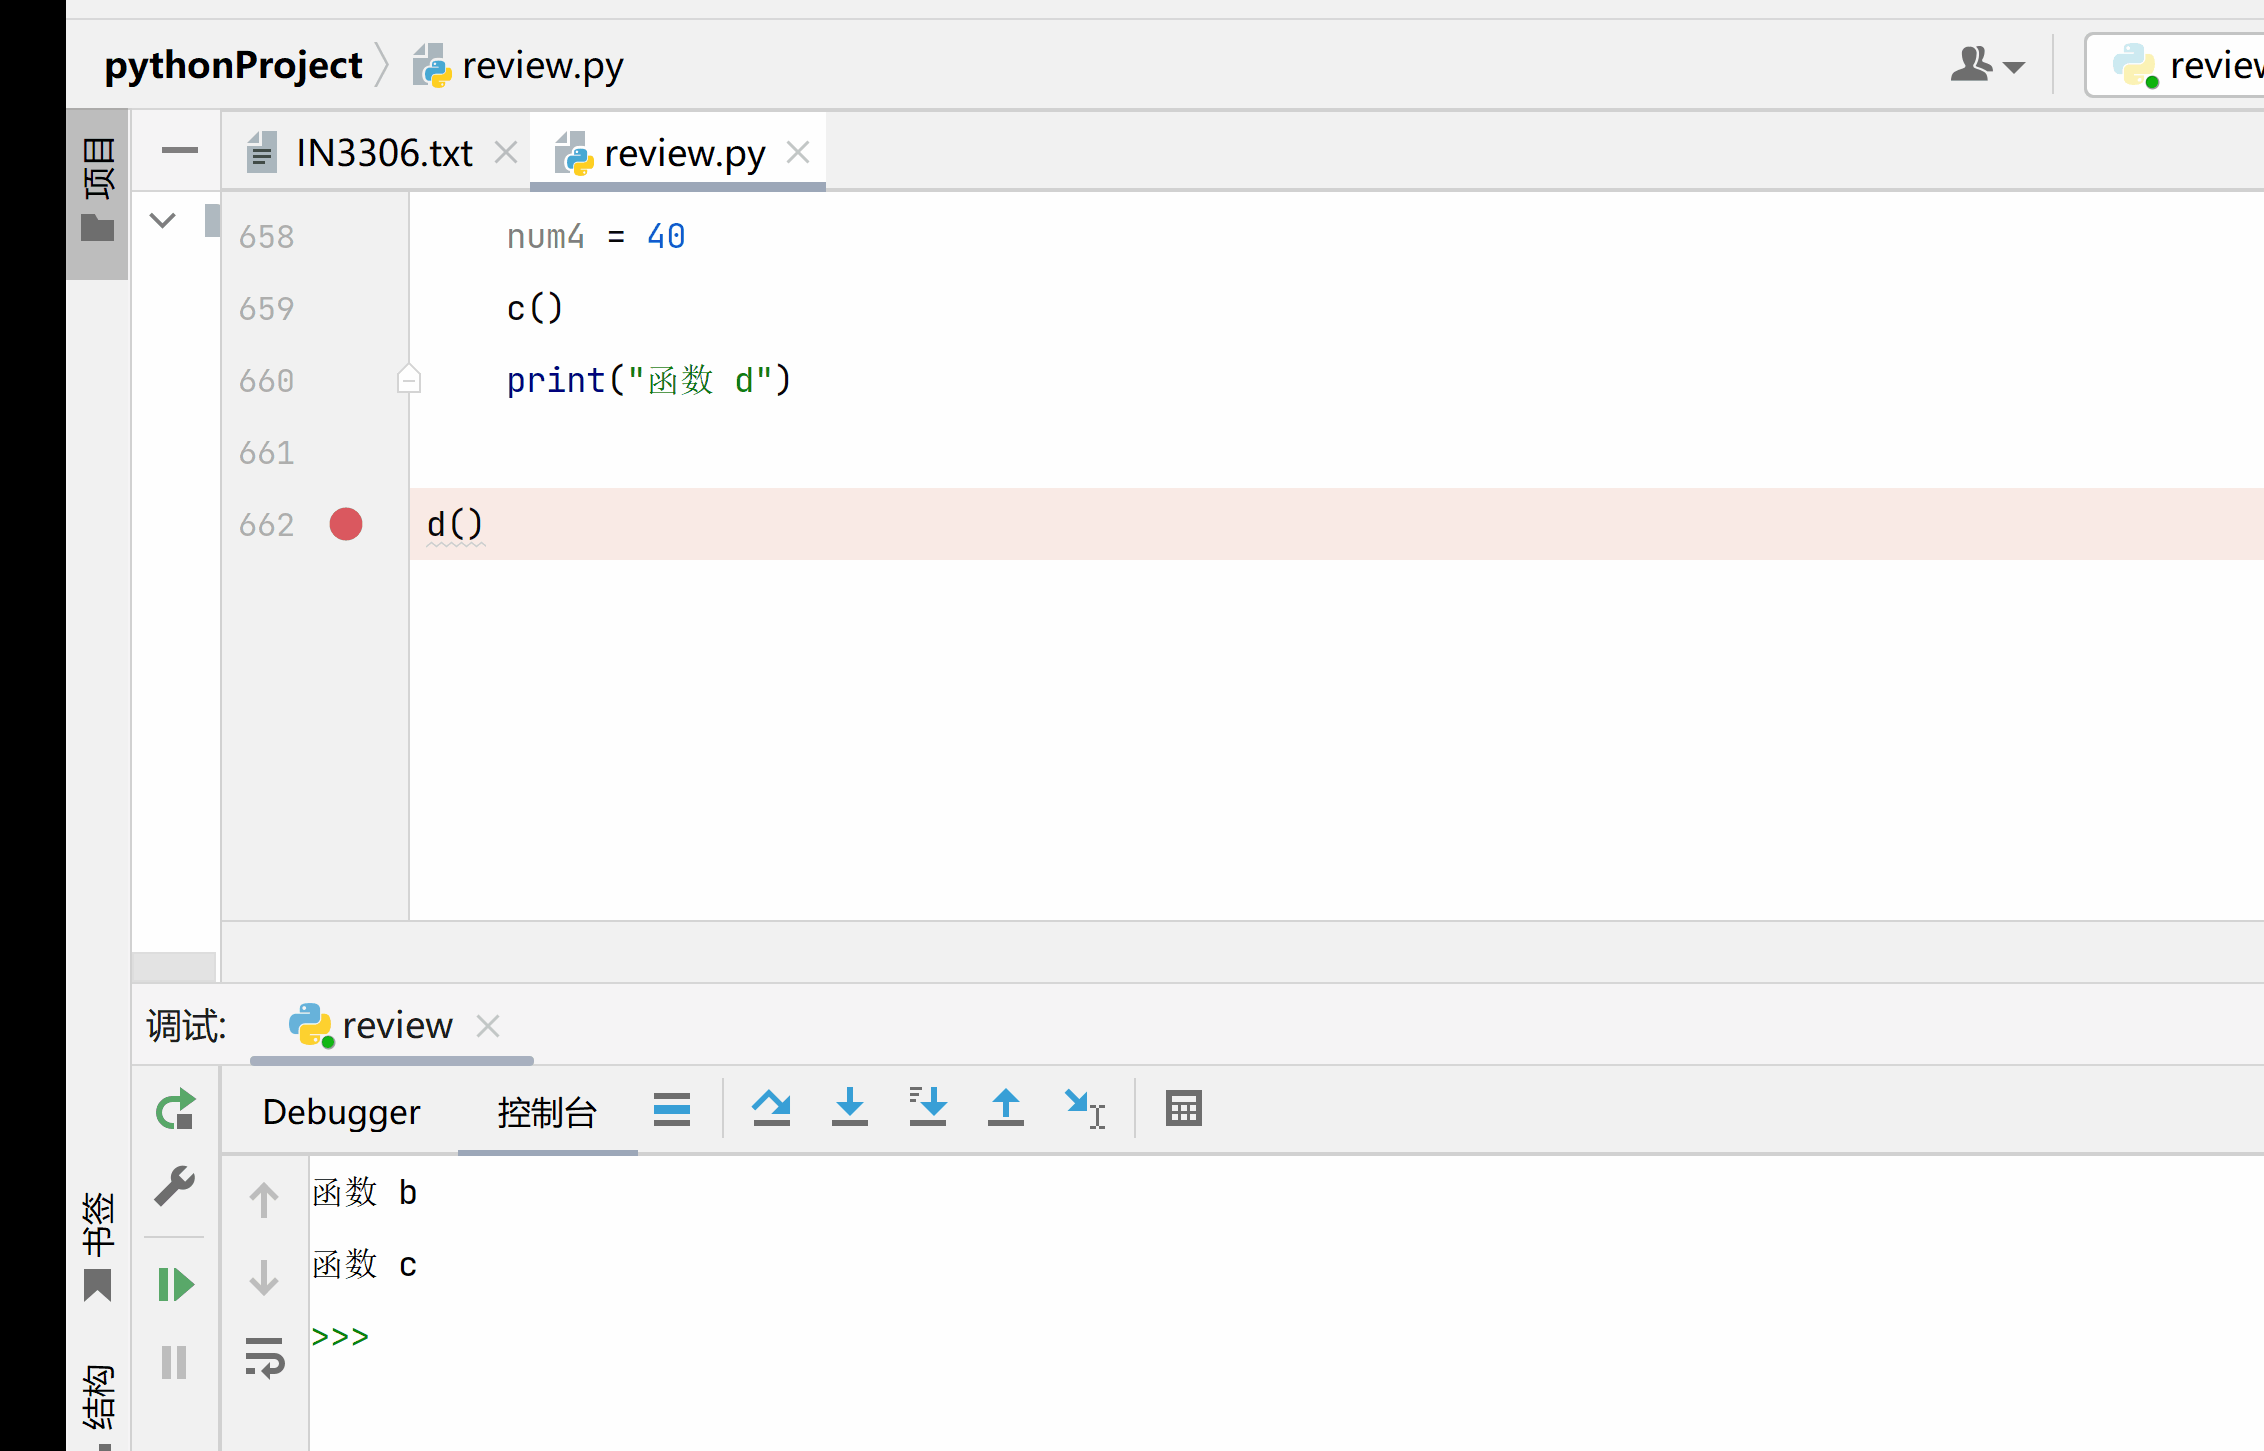Switch to the IN3306.txt editor tab
The width and height of the screenshot is (2264, 1451).
coord(383,153)
